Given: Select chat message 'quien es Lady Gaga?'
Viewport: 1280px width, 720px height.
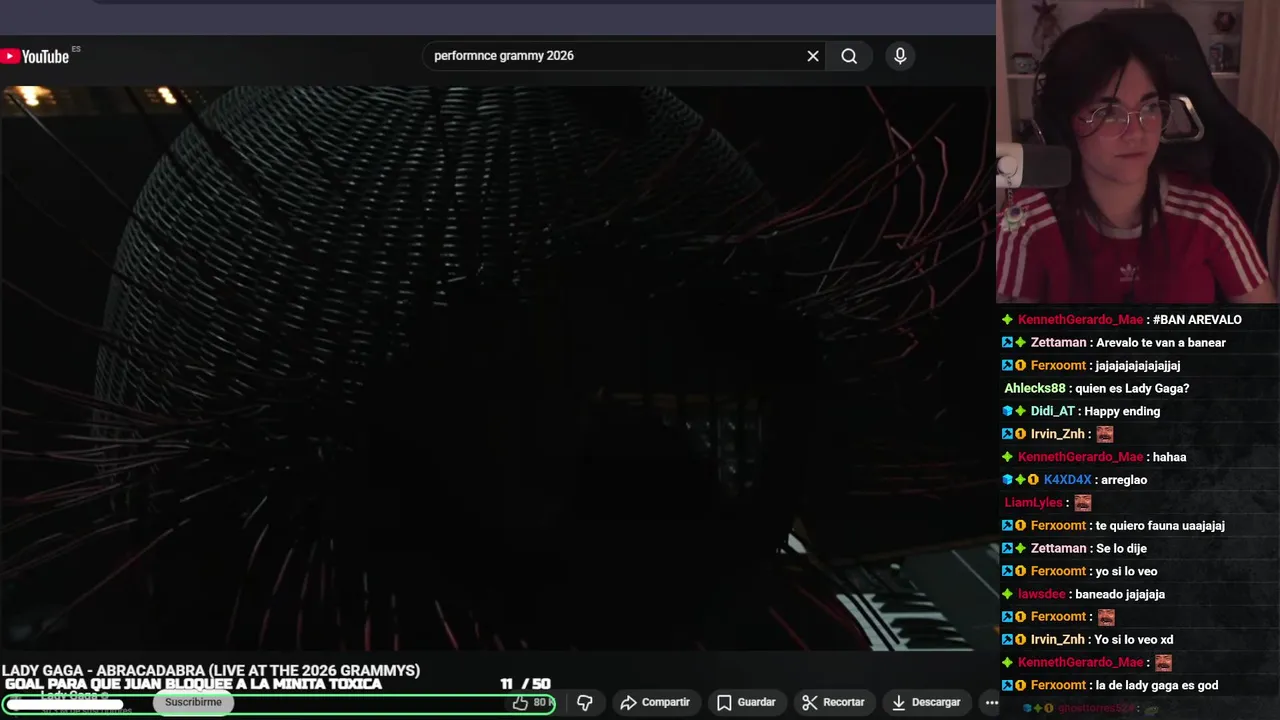Looking at the screenshot, I should tap(1133, 389).
